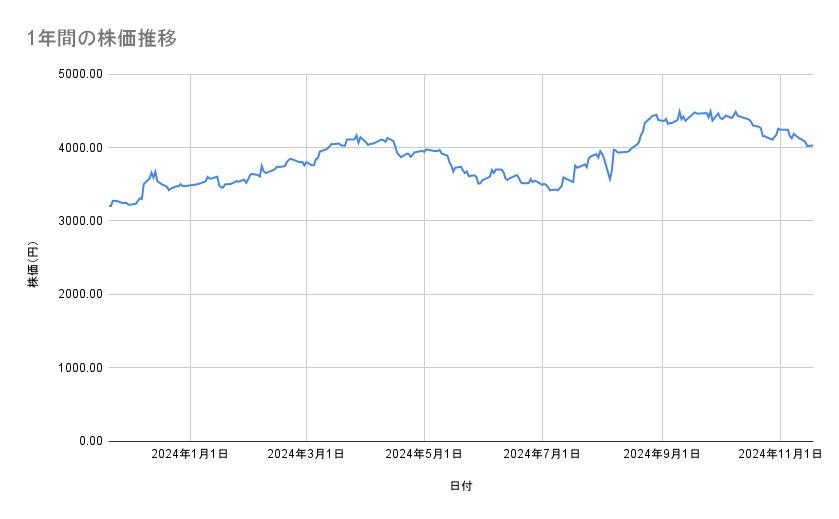The width and height of the screenshot is (839, 519).
Task: Click the 0.00 y-axis label
Action: 87,441
